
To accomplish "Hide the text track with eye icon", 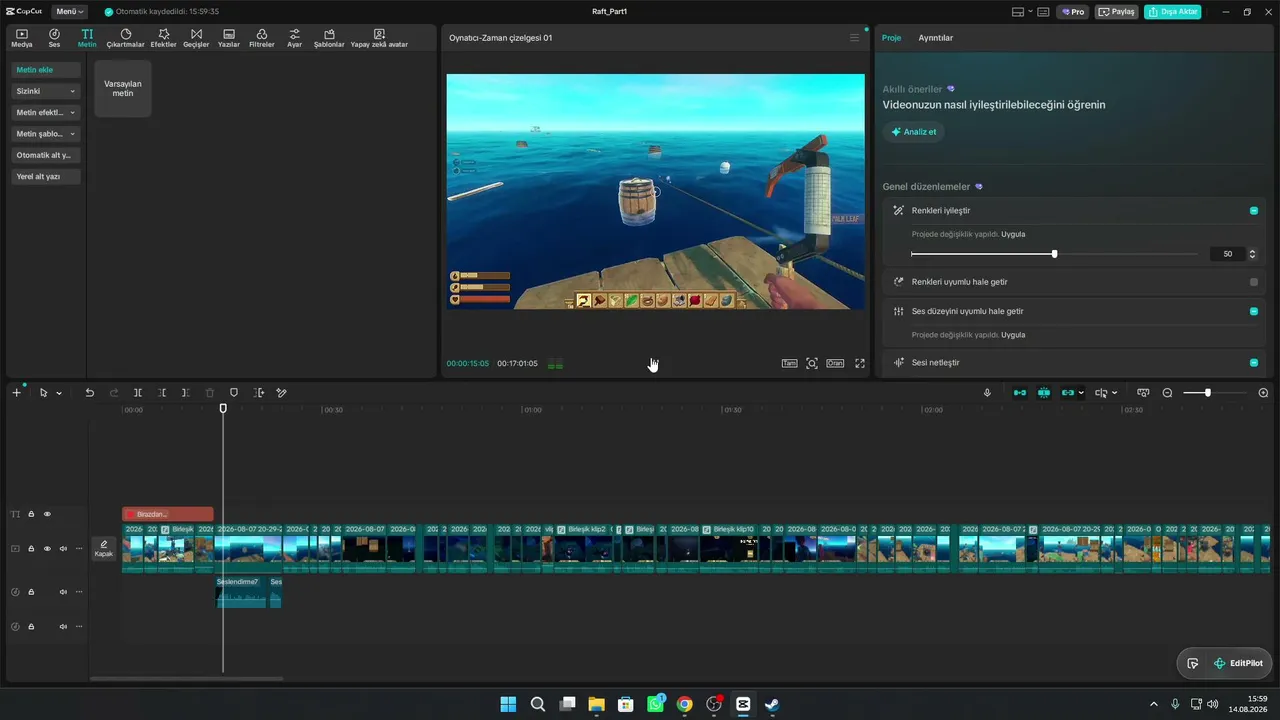I will click(x=47, y=514).
